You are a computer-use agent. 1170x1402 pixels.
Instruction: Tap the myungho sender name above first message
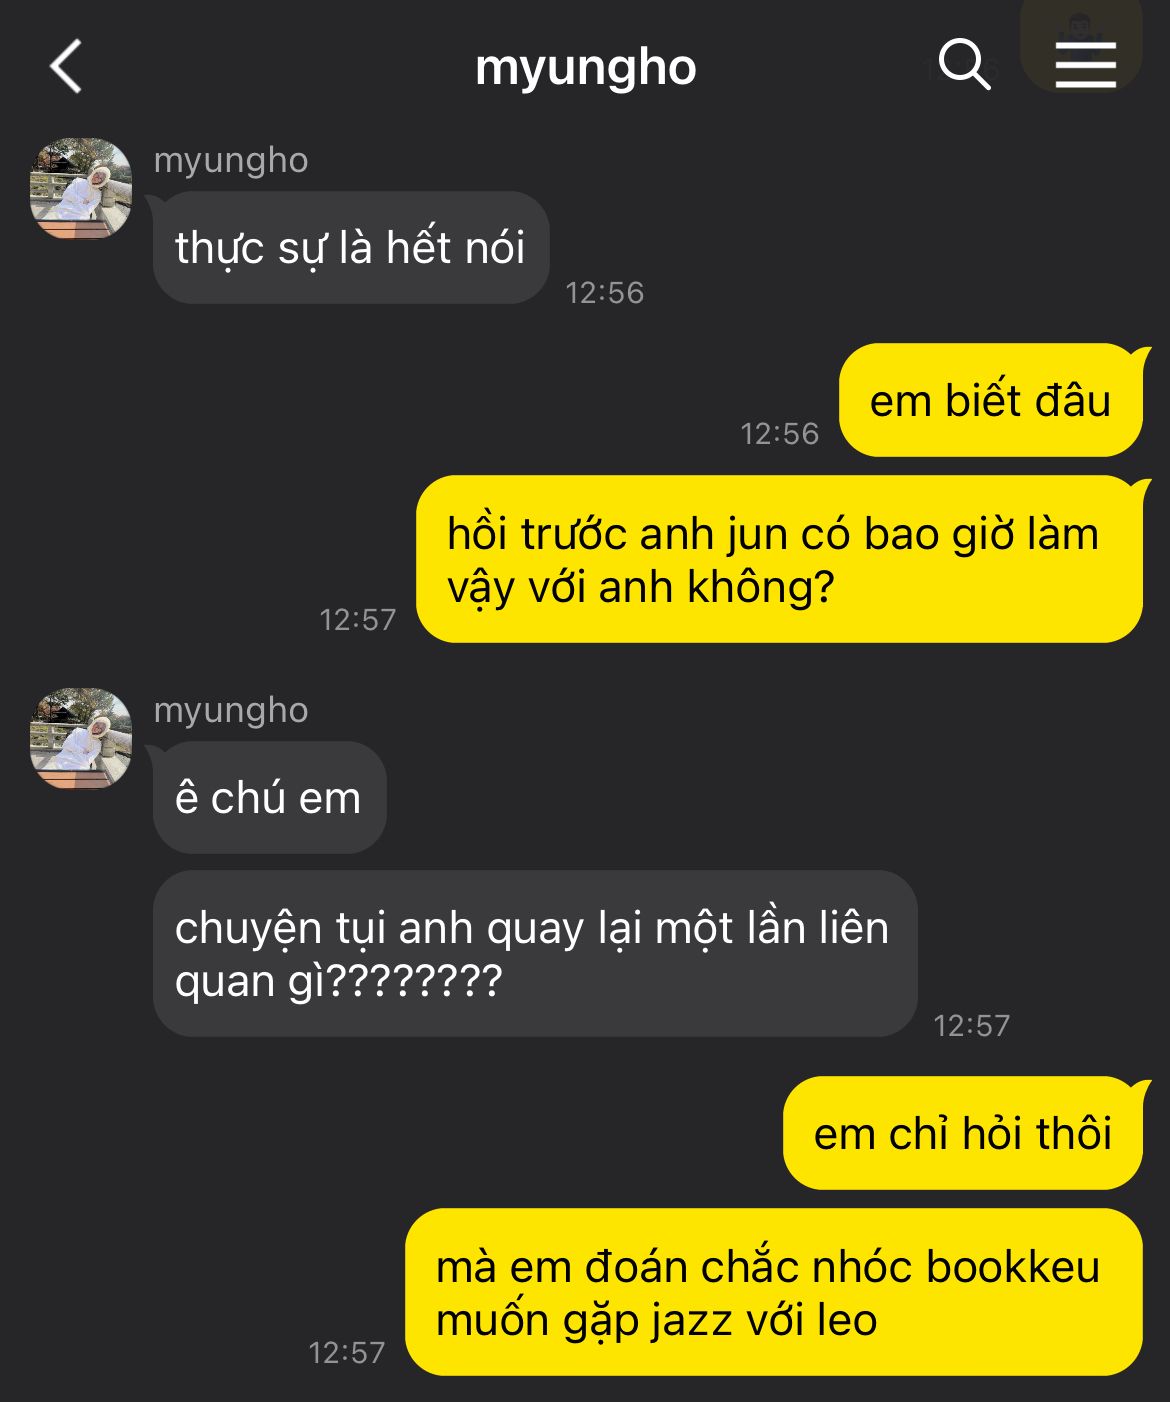pos(231,160)
